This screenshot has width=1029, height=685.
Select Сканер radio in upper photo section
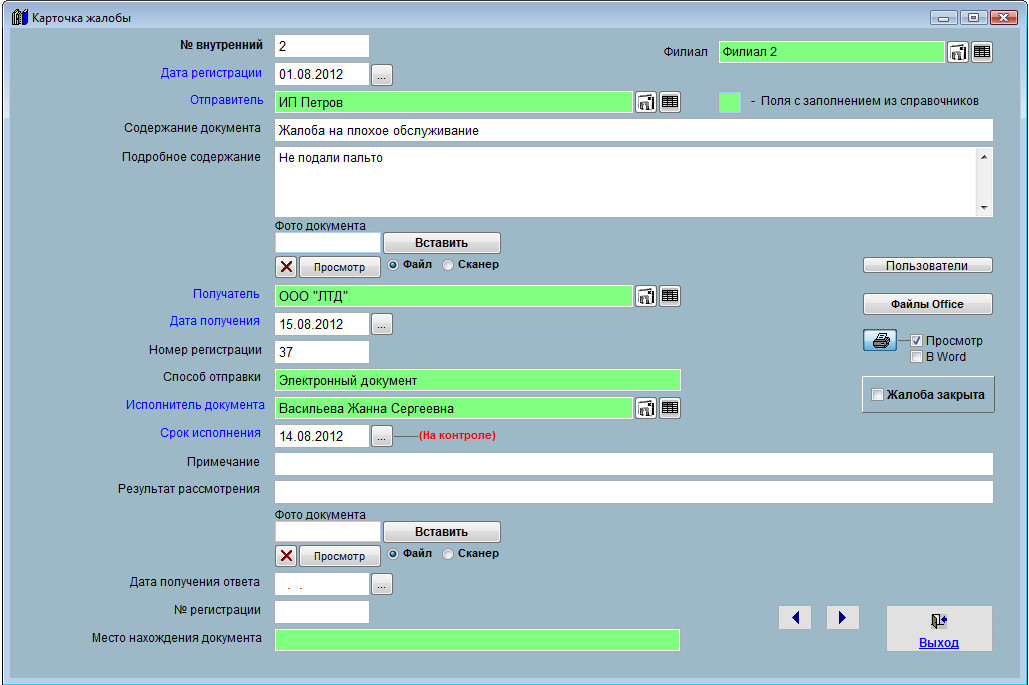(448, 264)
